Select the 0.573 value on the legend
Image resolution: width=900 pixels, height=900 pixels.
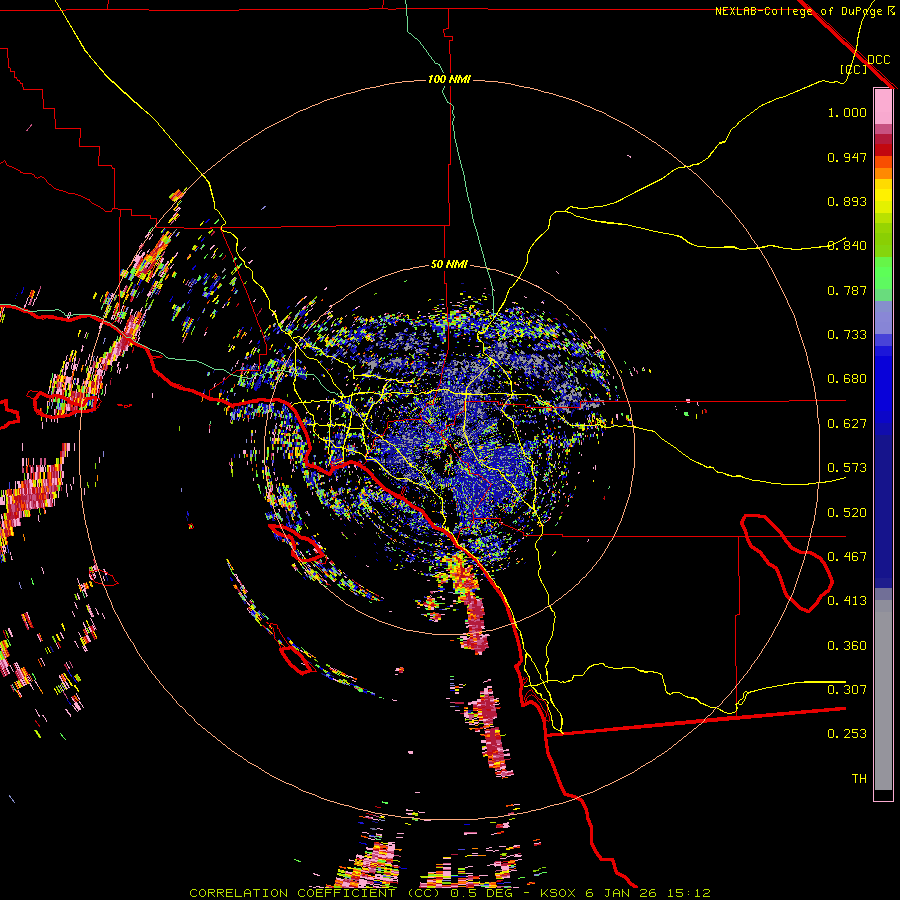[x=847, y=468]
